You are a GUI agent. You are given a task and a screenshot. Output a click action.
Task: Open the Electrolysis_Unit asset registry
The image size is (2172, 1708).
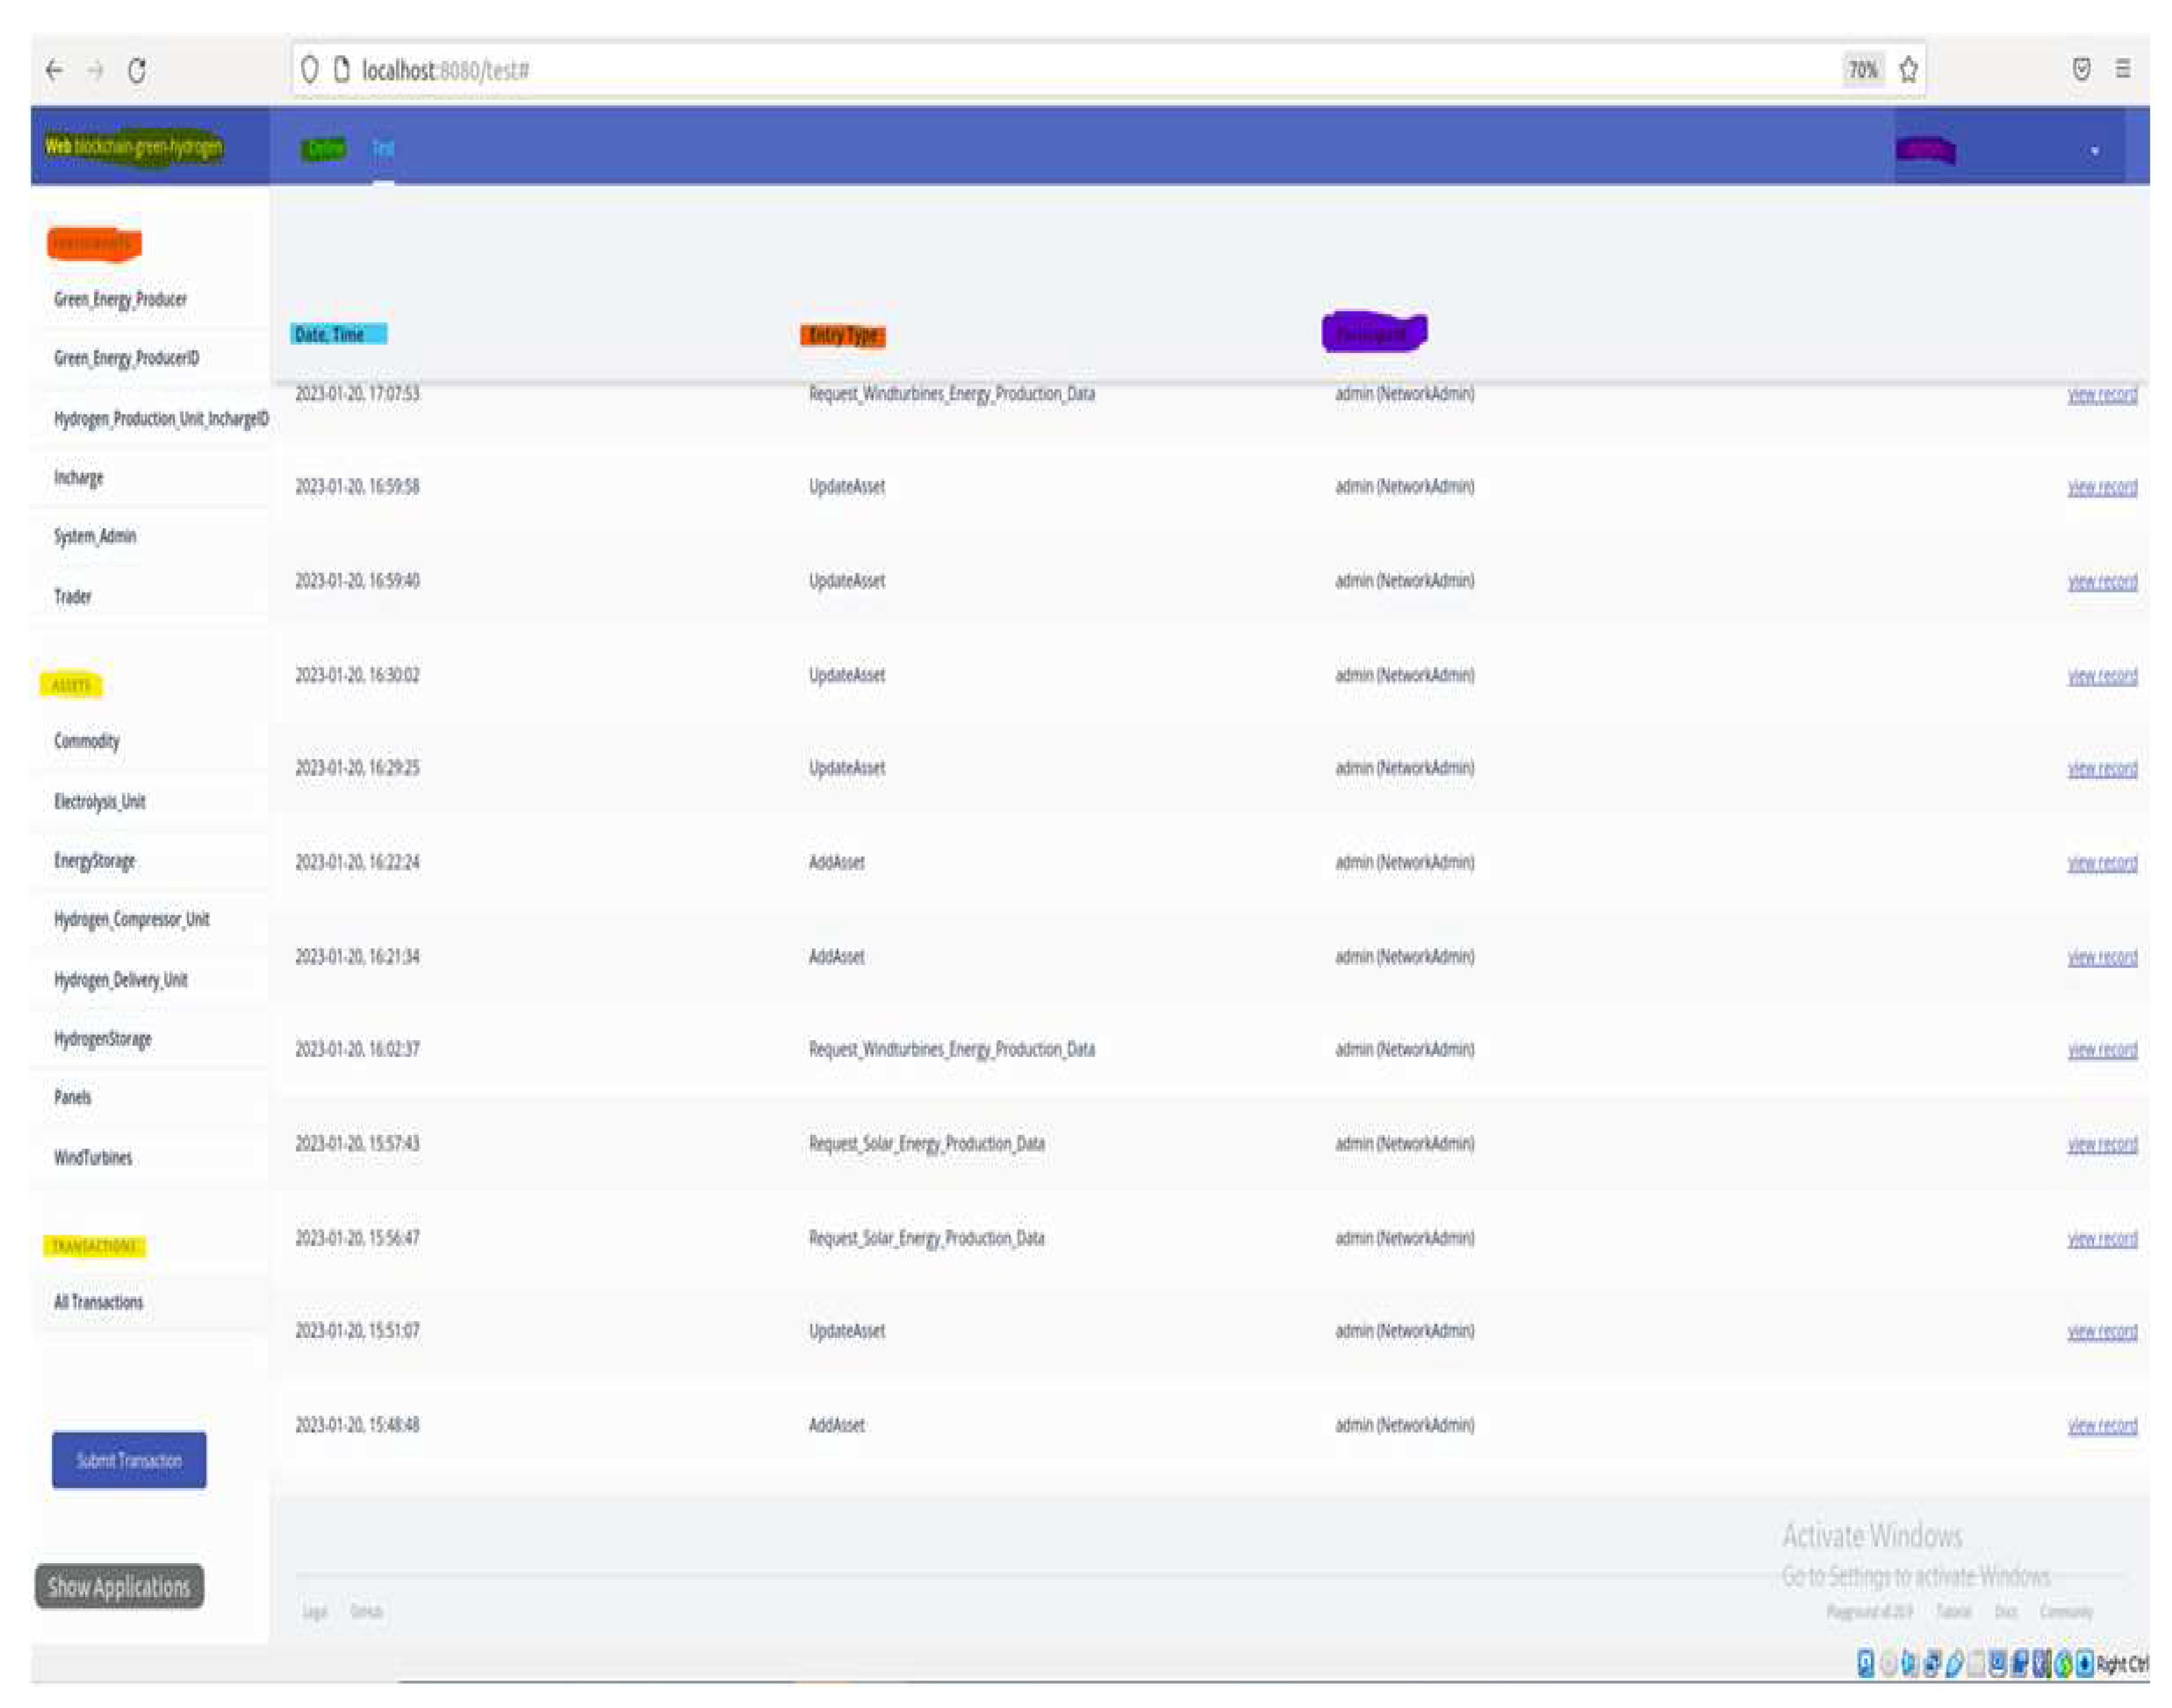click(x=100, y=802)
